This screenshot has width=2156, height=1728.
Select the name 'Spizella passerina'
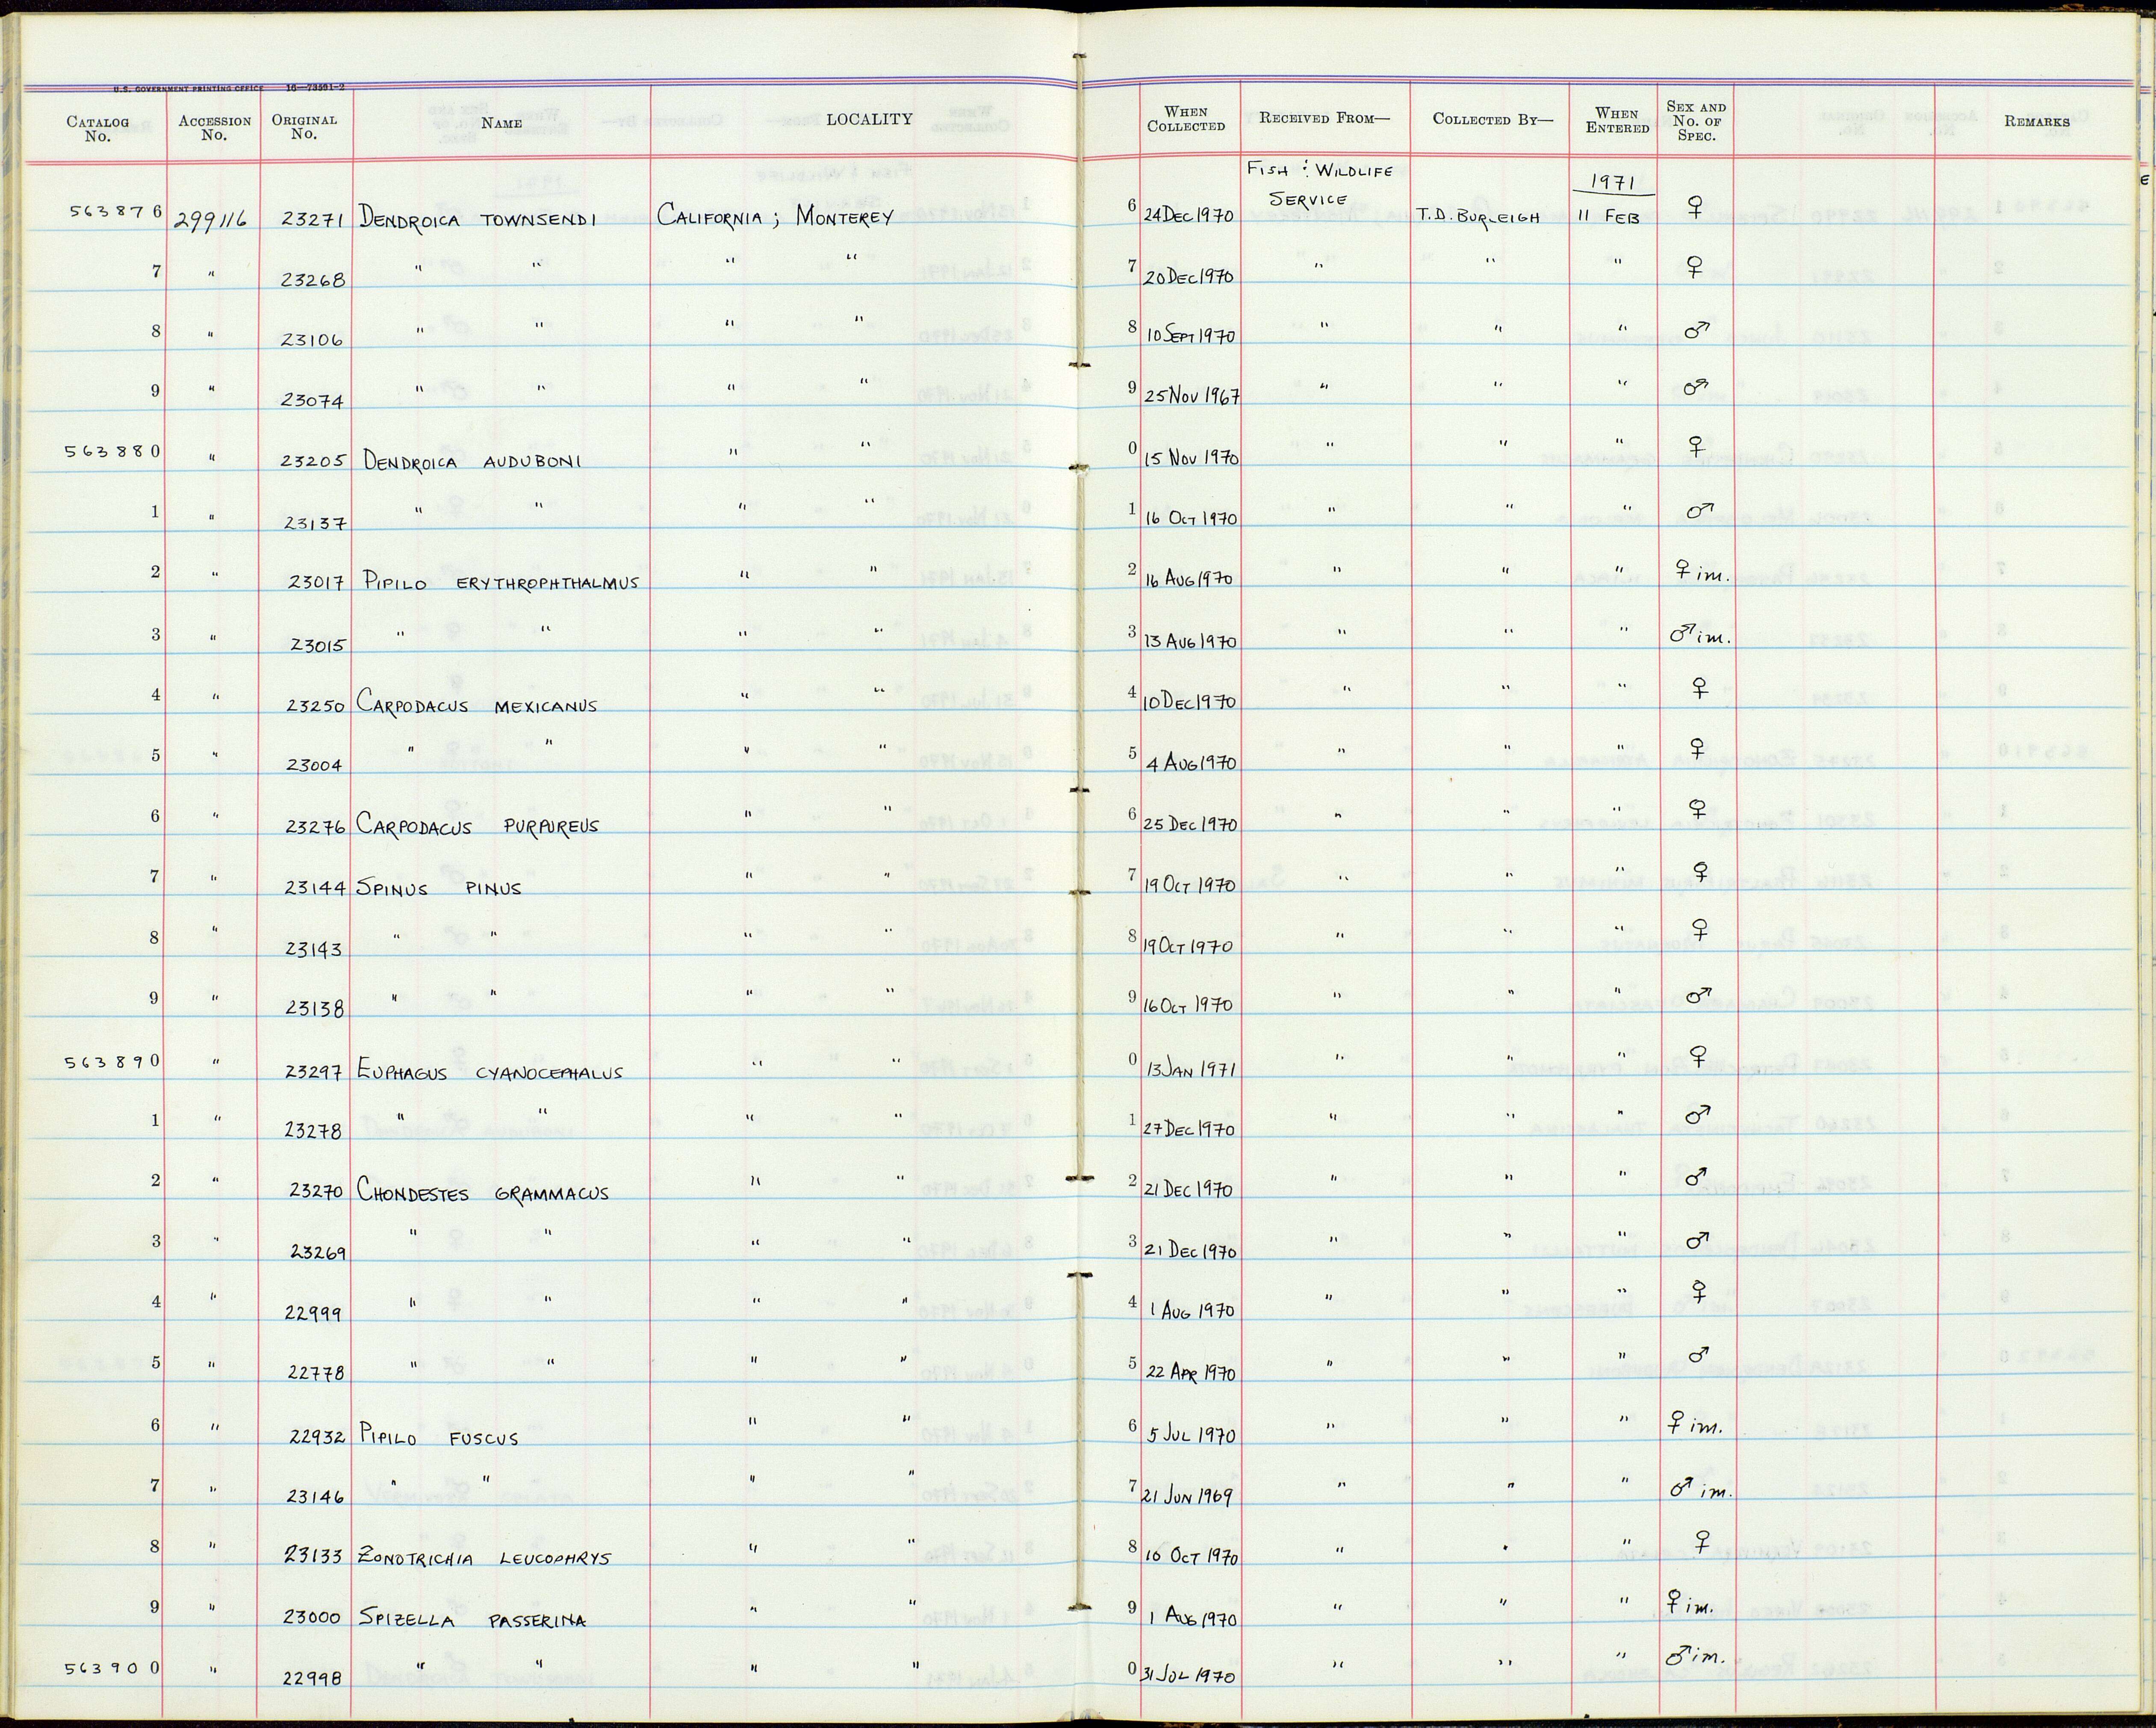click(473, 1620)
